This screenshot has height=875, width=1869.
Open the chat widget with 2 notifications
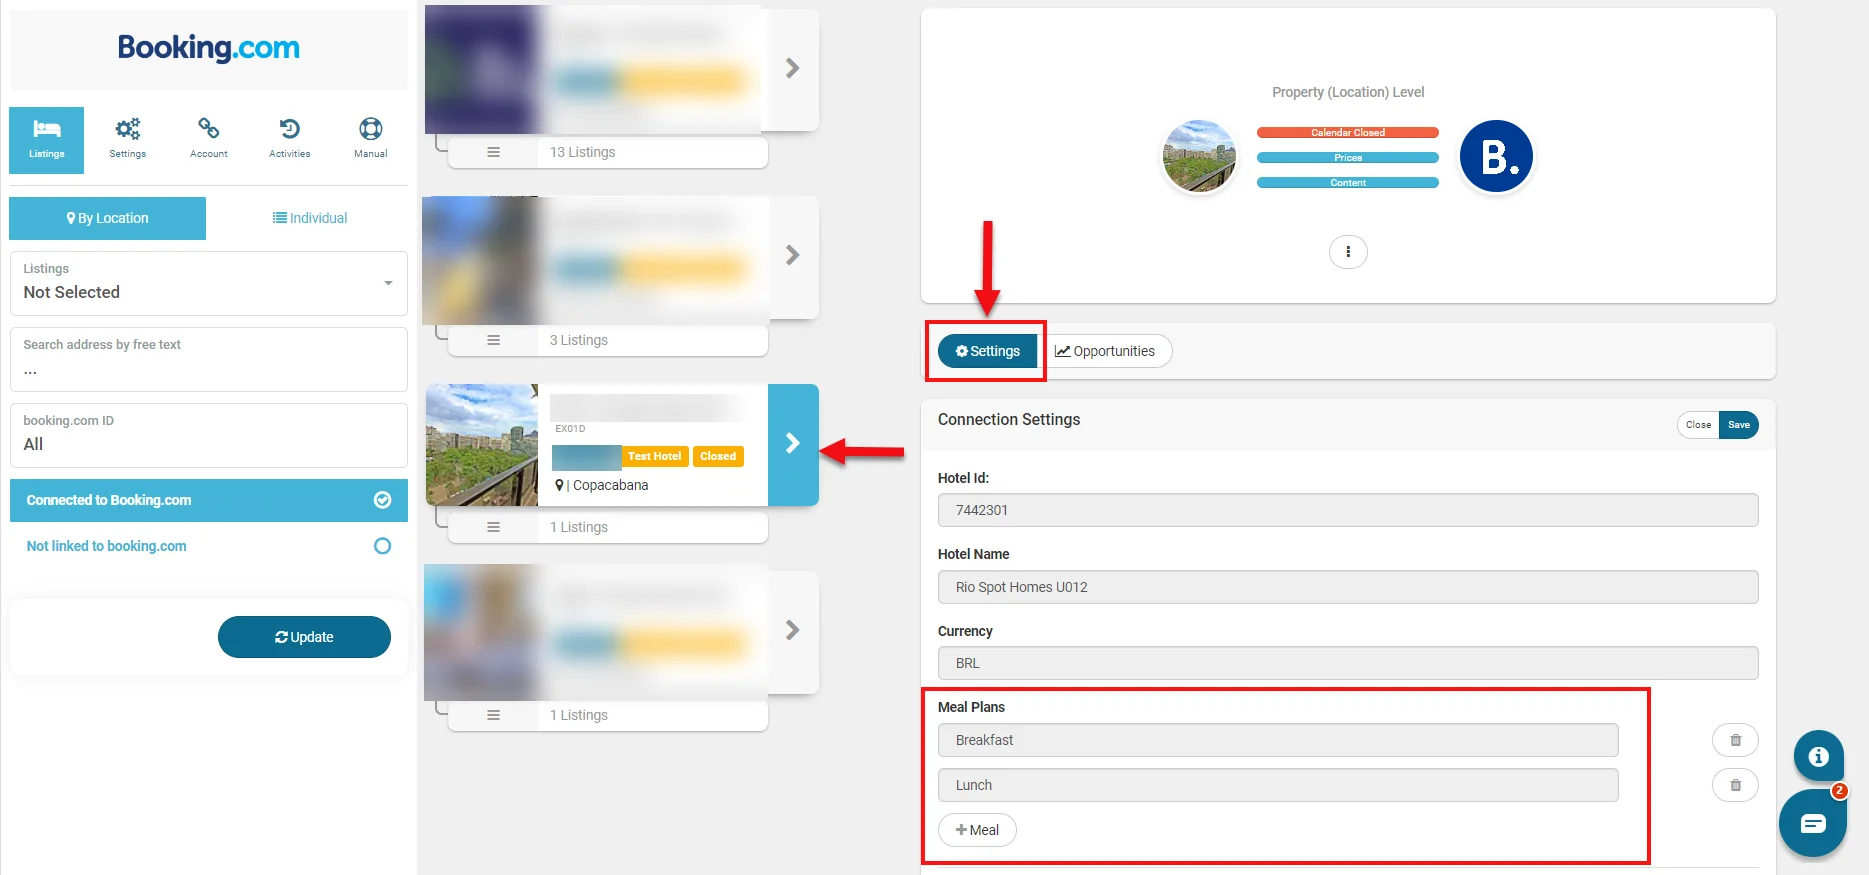pyautogui.click(x=1813, y=823)
